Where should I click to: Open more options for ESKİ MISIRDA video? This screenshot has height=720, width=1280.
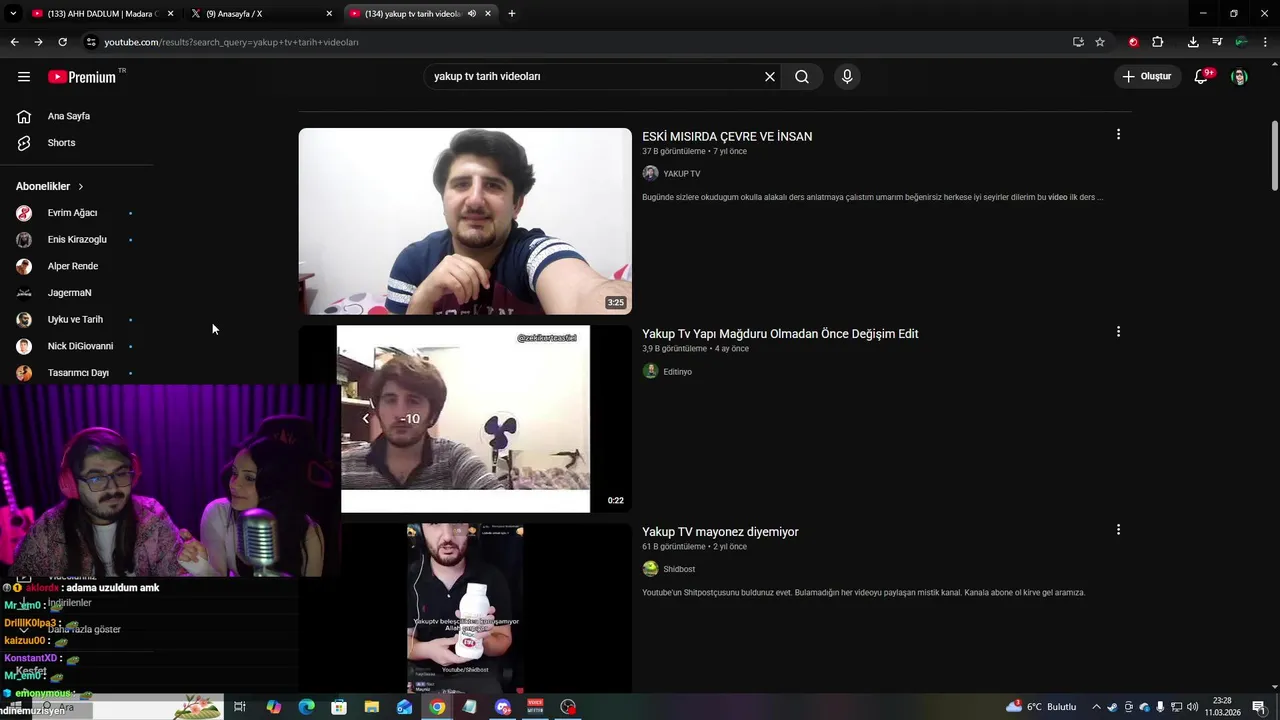(x=1118, y=134)
